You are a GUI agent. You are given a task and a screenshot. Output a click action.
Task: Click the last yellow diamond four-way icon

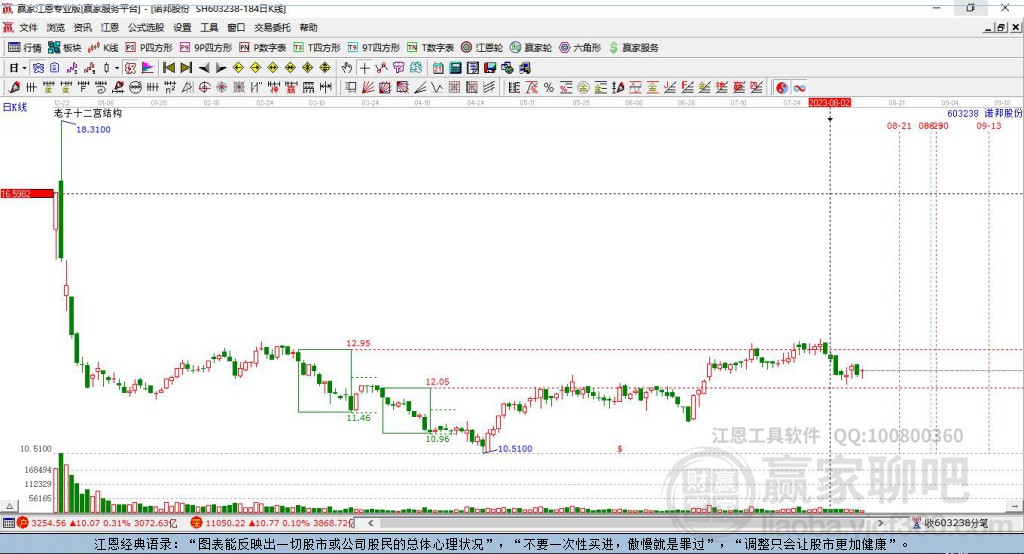(325, 68)
